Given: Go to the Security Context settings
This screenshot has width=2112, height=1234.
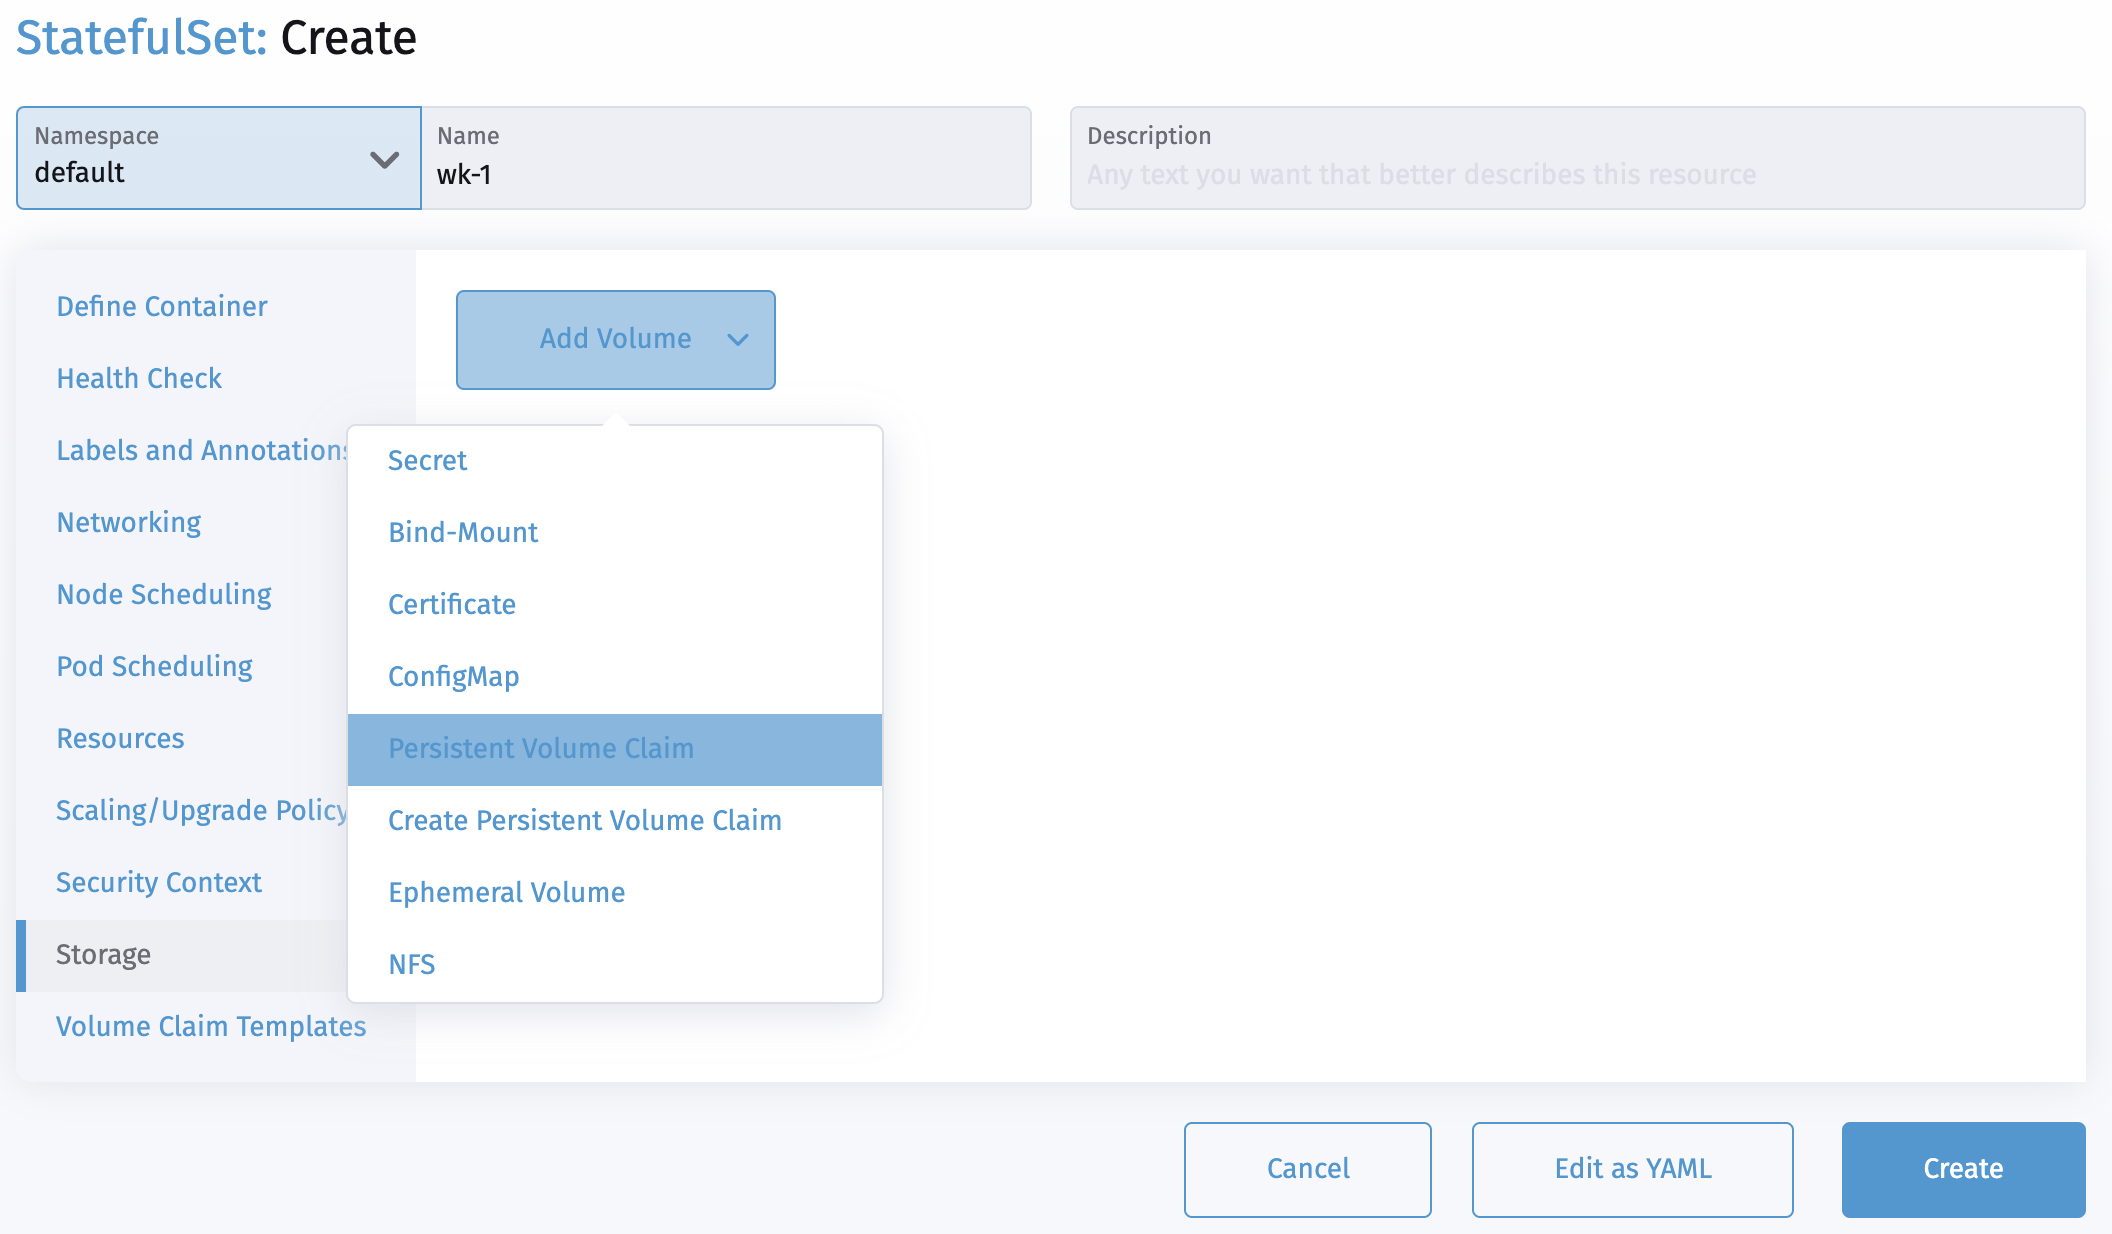Looking at the screenshot, I should point(159,882).
